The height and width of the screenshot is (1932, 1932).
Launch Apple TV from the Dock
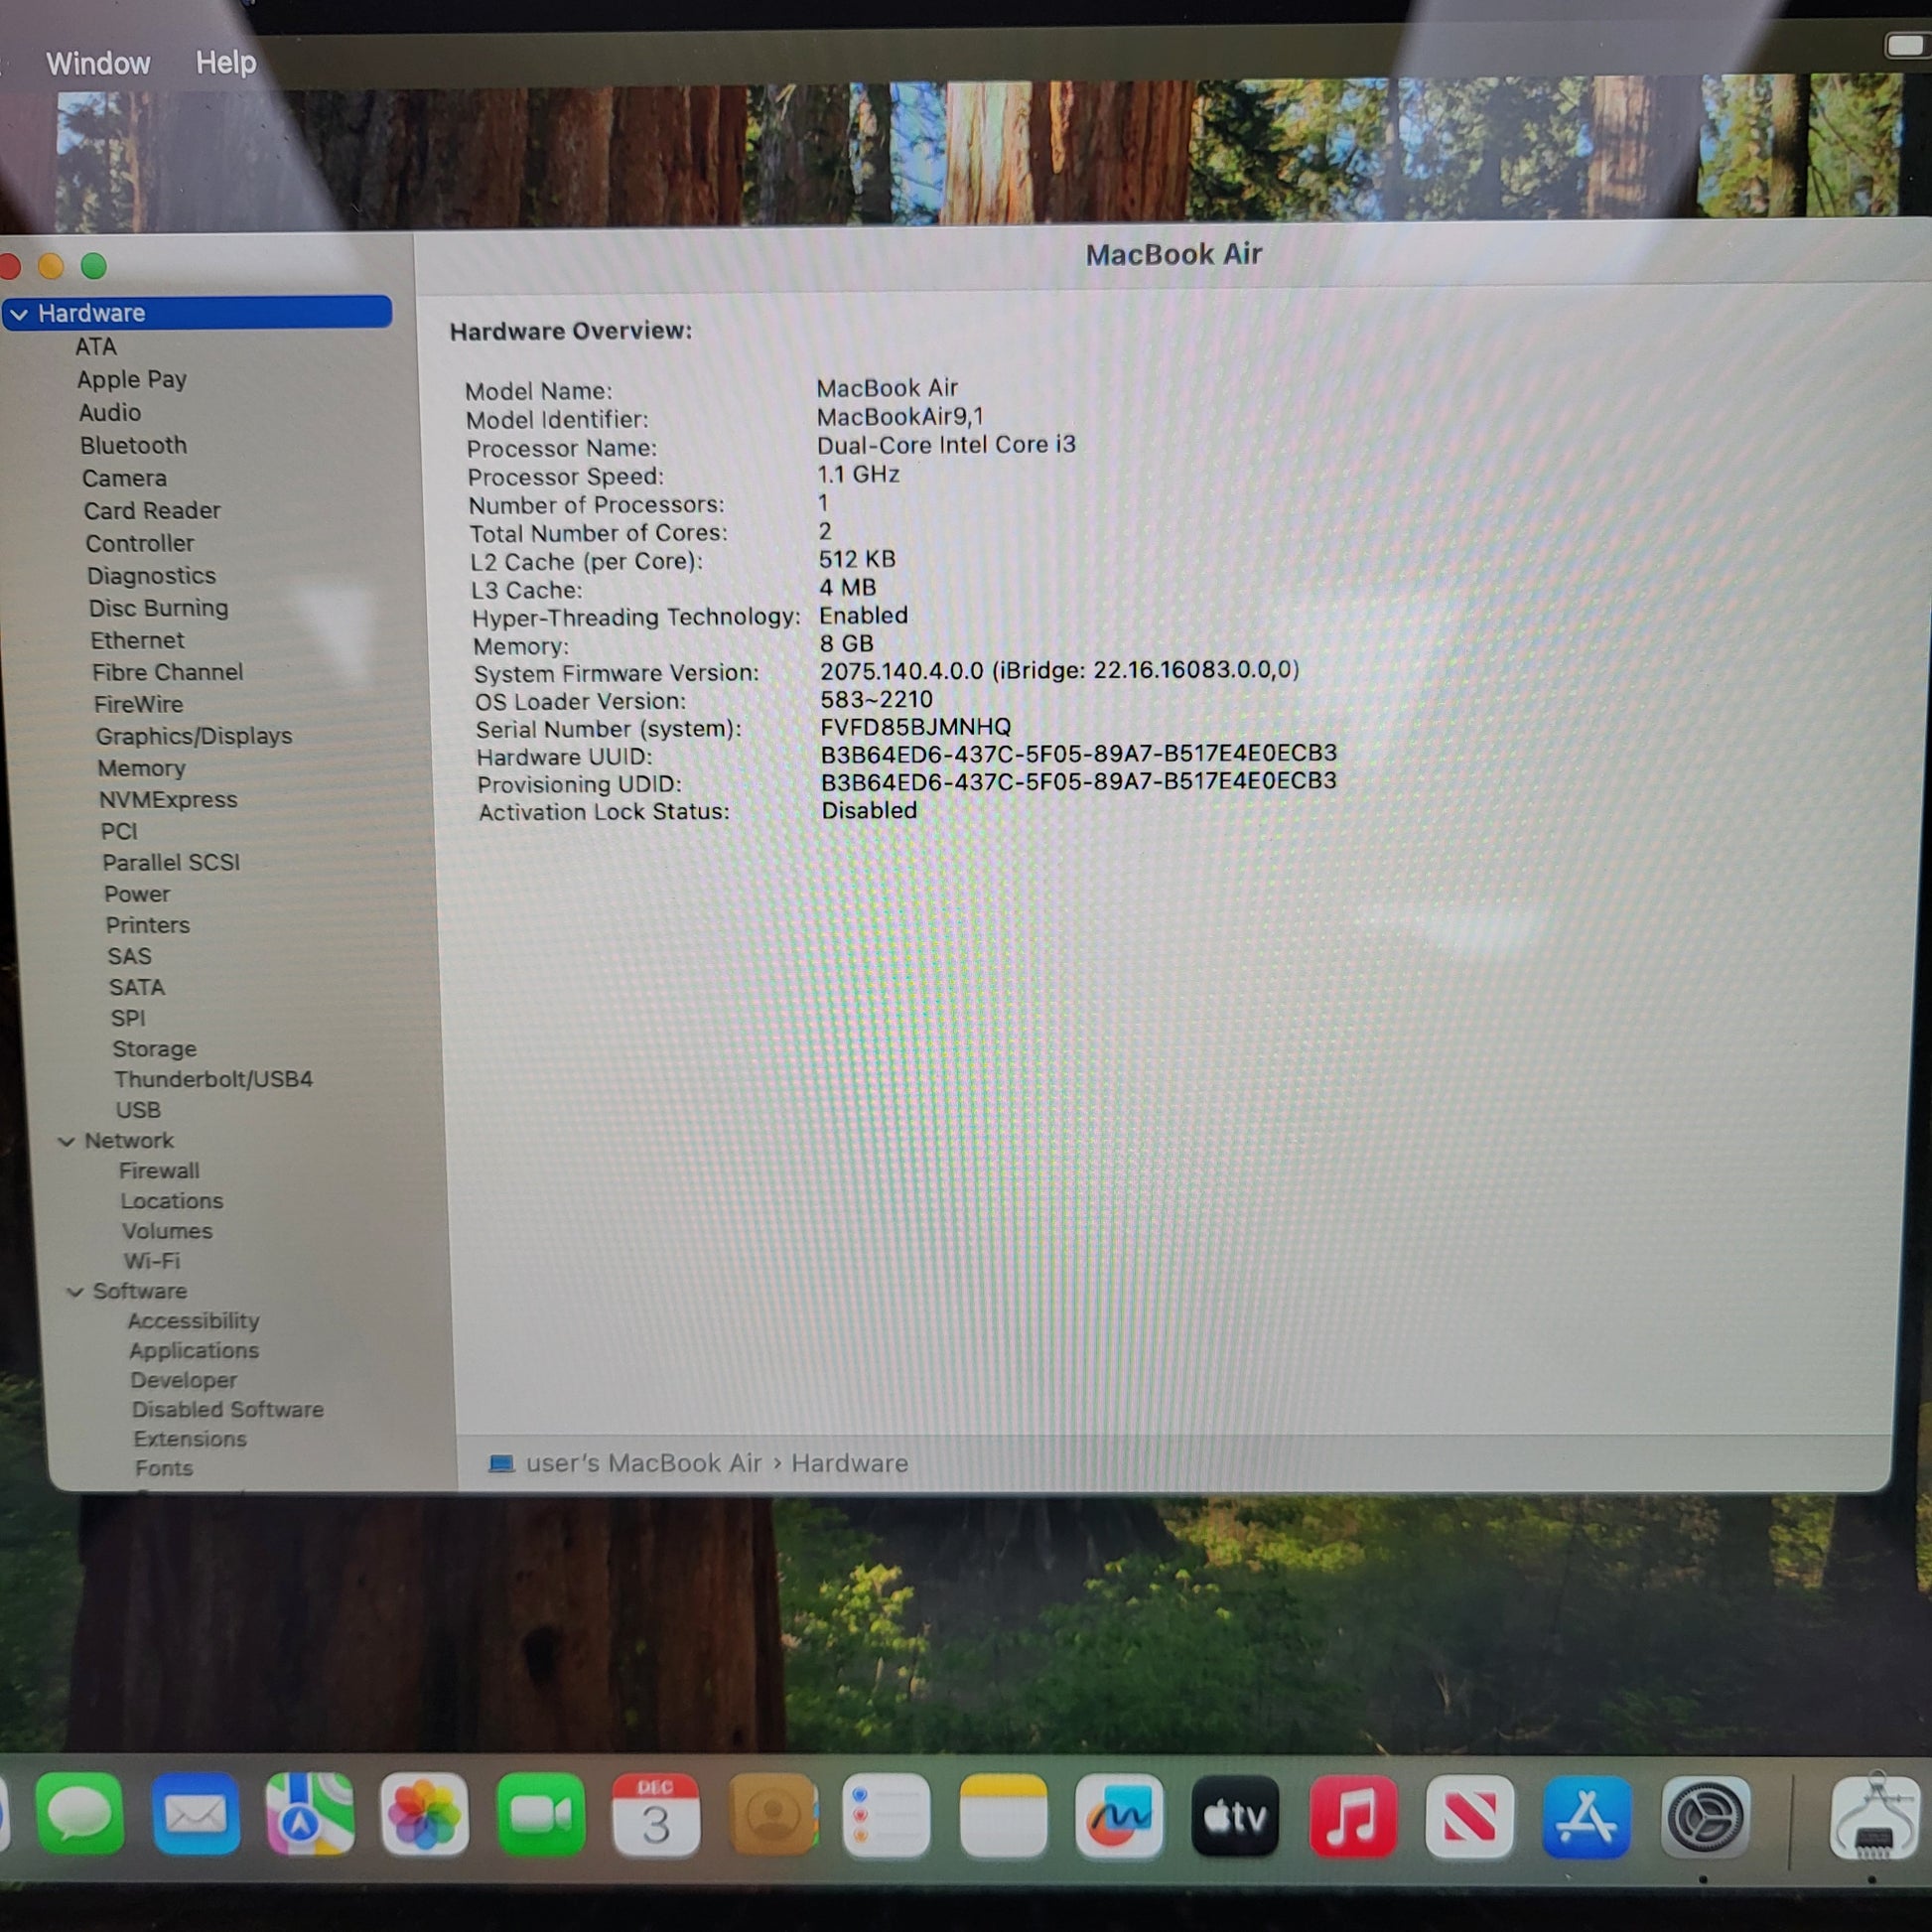pyautogui.click(x=1235, y=1815)
